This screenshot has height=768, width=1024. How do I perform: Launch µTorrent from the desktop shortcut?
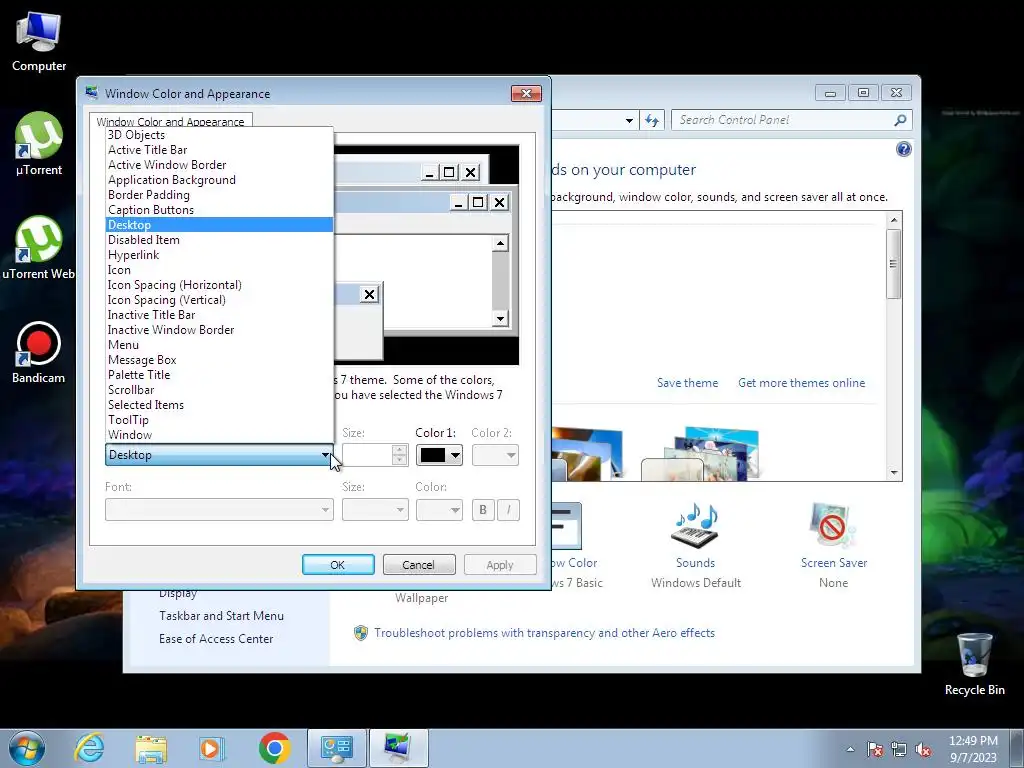(39, 144)
